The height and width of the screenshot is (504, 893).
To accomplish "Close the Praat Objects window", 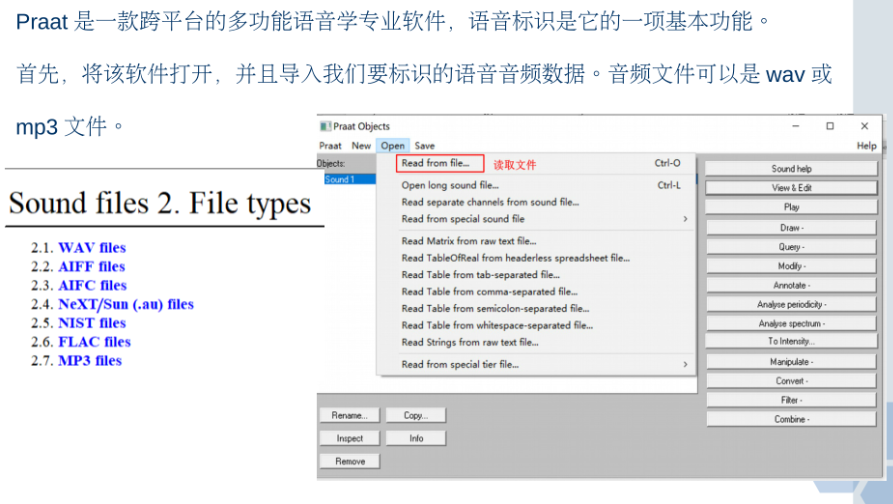I will 865,126.
